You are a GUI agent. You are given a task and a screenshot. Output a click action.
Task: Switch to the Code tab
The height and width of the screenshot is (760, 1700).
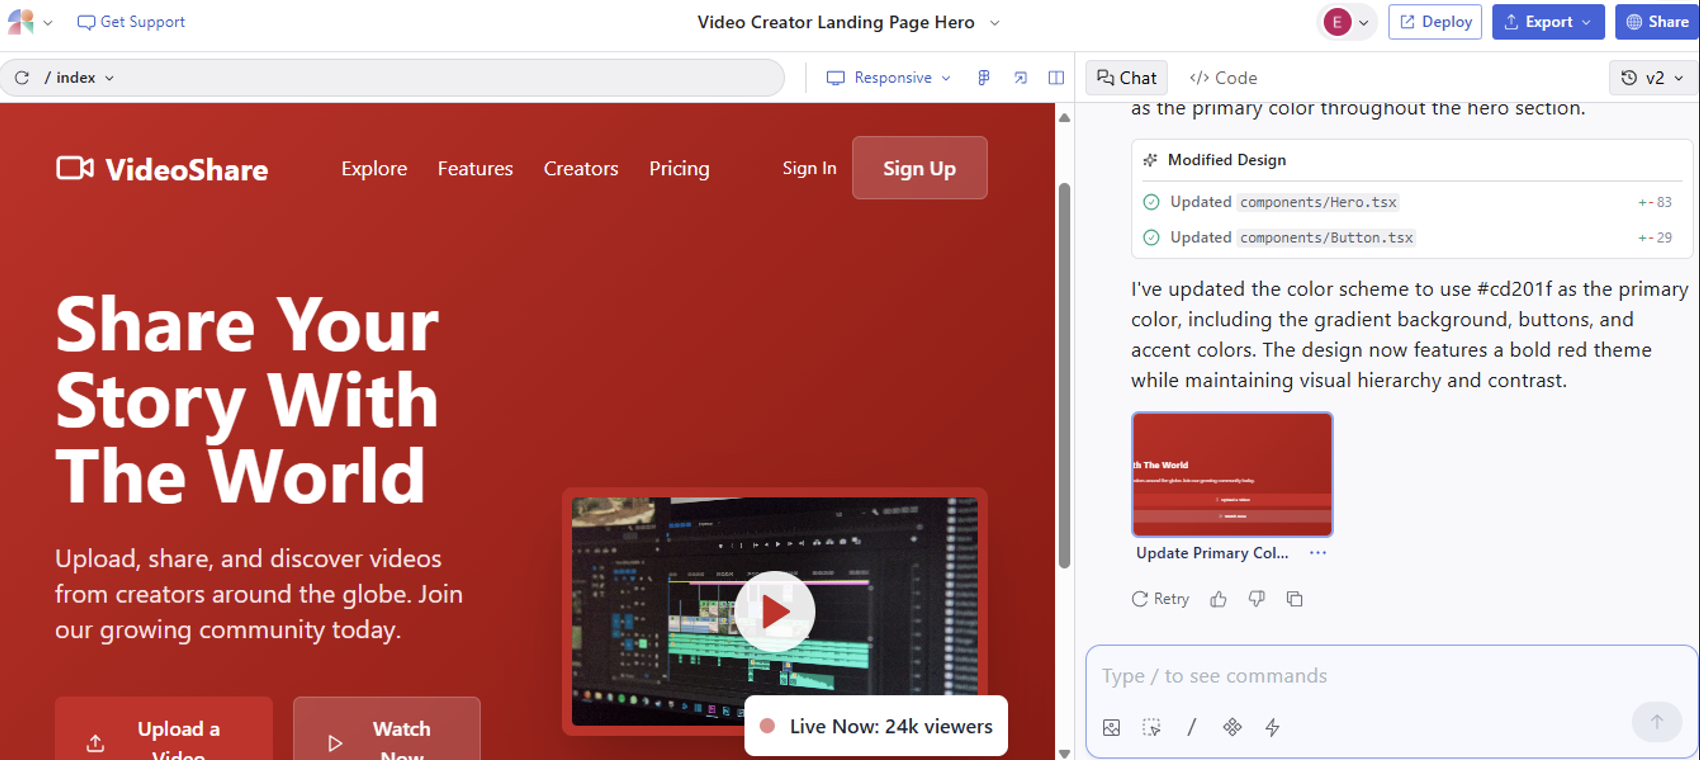coord(1223,78)
